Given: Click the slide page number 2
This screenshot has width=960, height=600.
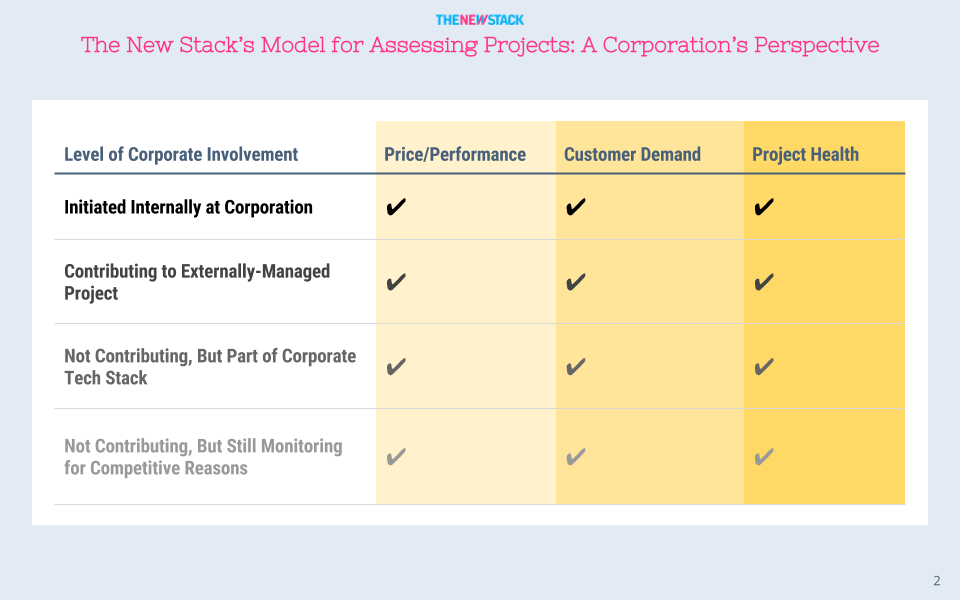Looking at the screenshot, I should (x=937, y=580).
